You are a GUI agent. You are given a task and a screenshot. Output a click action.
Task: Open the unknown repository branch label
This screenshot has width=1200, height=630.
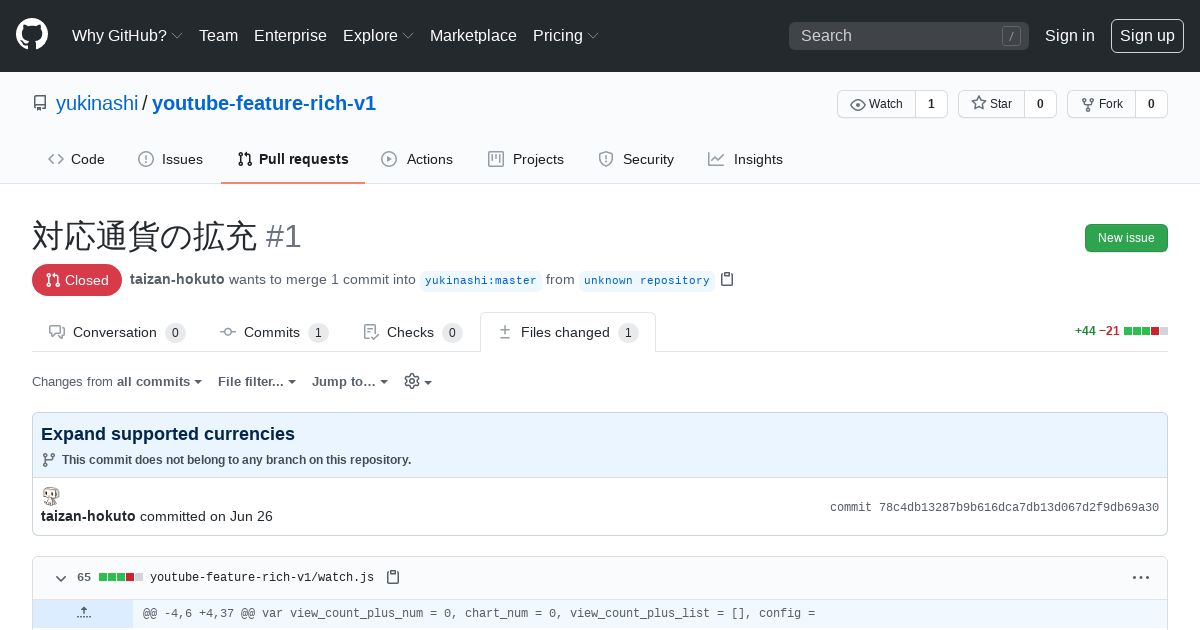[647, 280]
